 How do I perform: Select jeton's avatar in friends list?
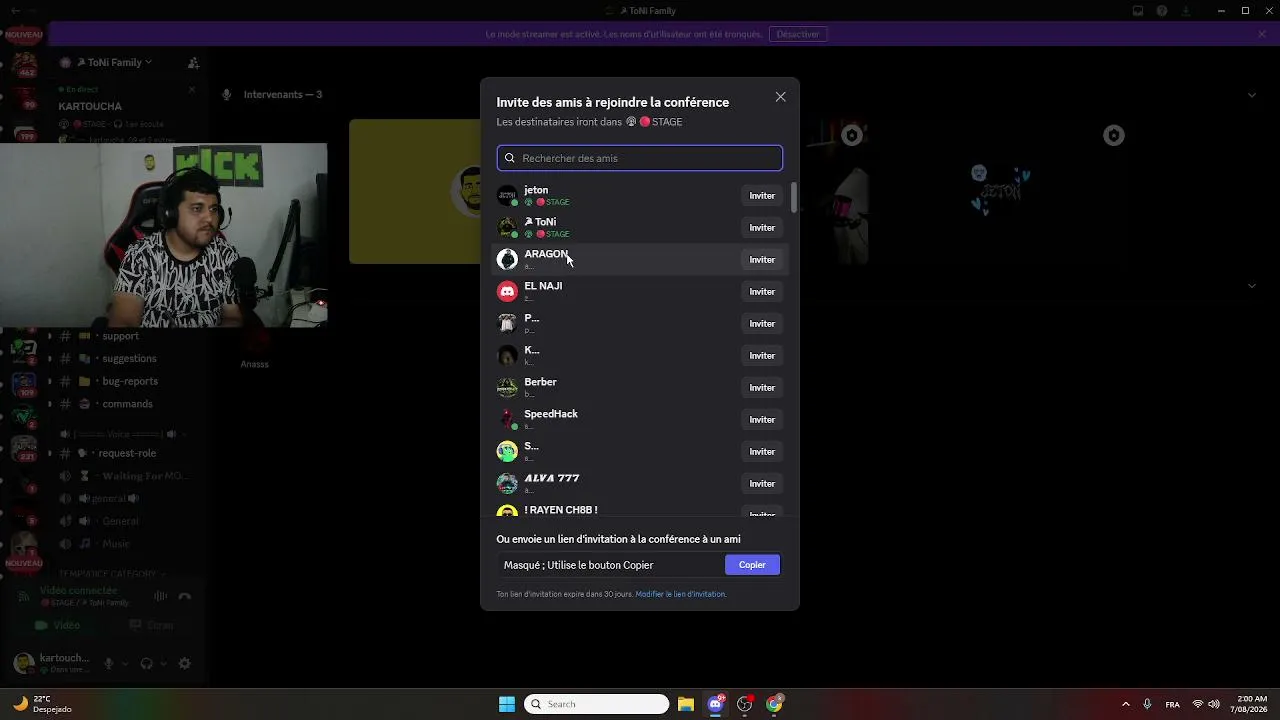[x=507, y=195]
